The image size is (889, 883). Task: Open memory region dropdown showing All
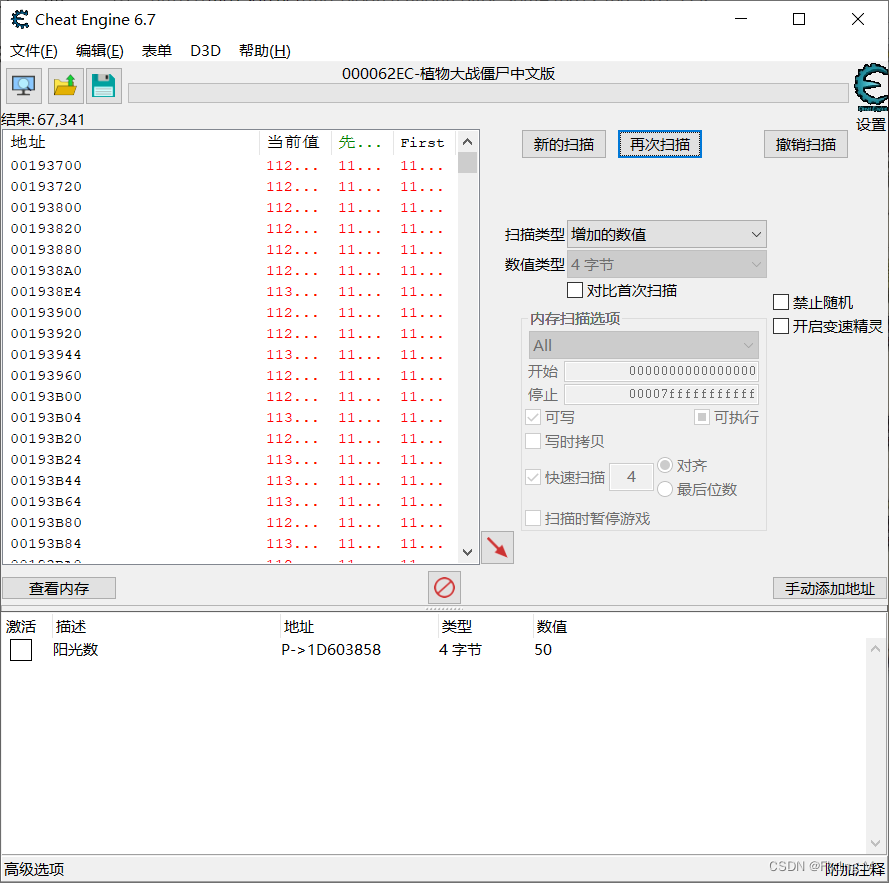(x=644, y=345)
